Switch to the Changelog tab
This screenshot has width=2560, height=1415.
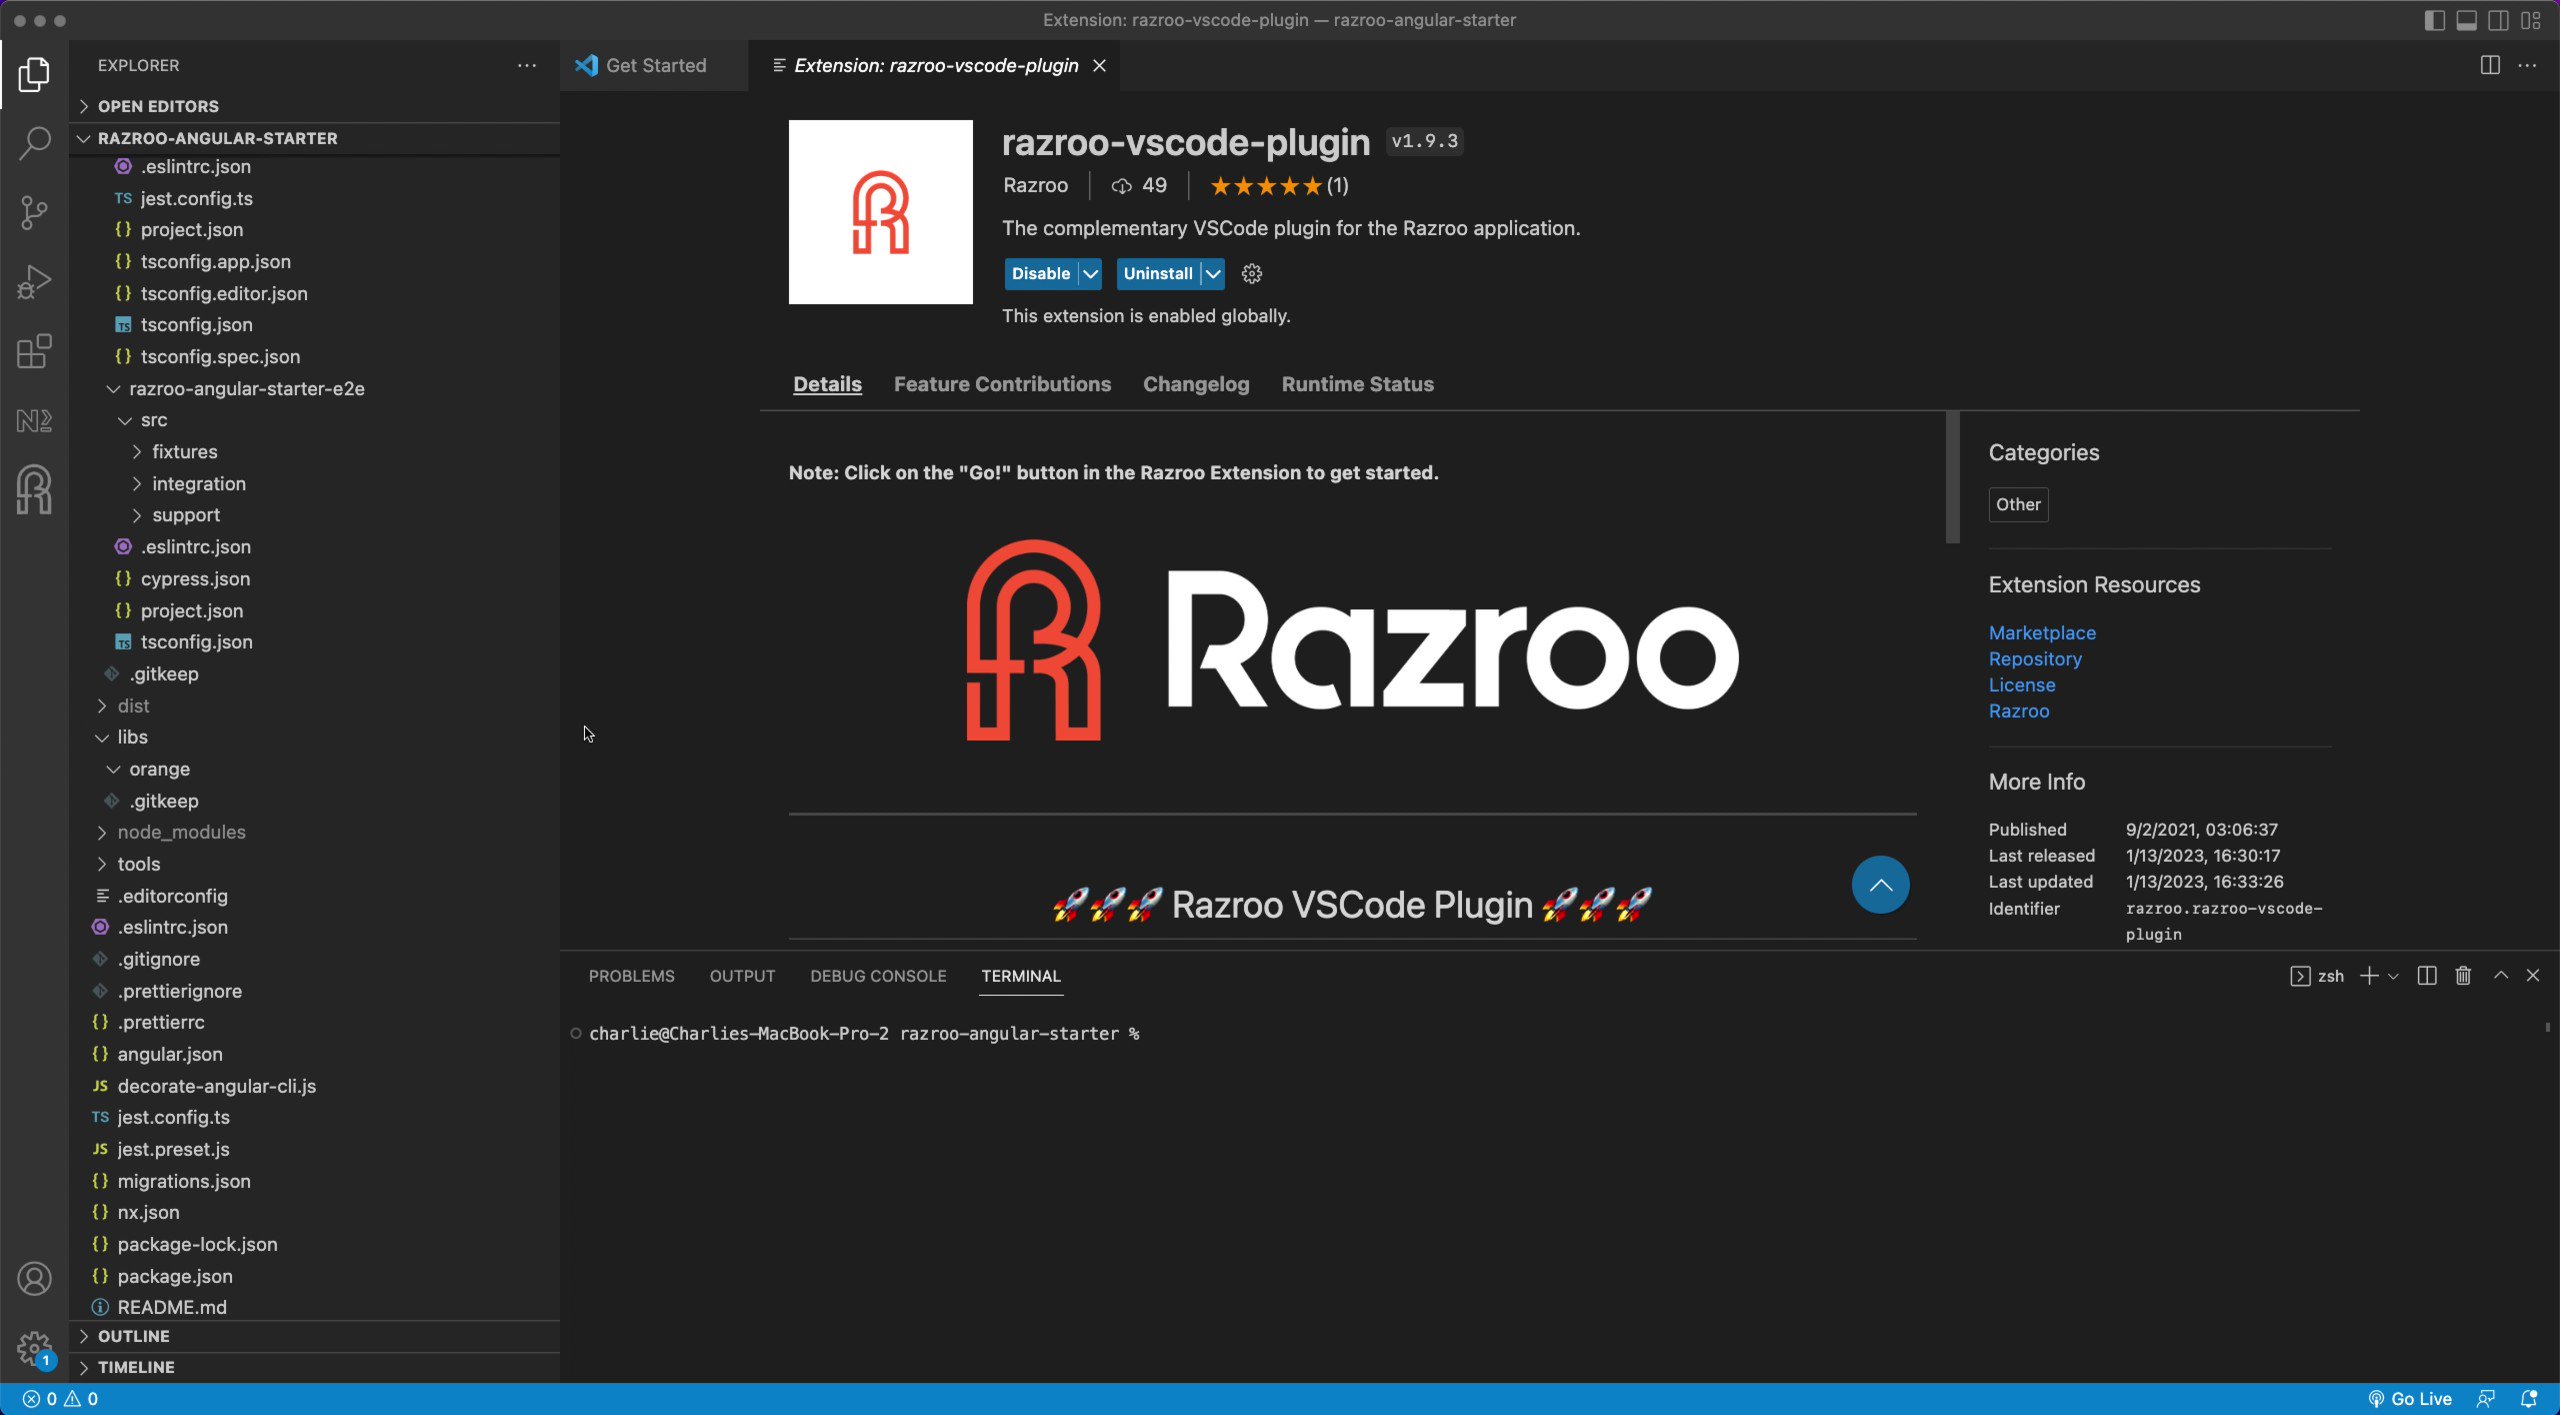(x=1195, y=384)
